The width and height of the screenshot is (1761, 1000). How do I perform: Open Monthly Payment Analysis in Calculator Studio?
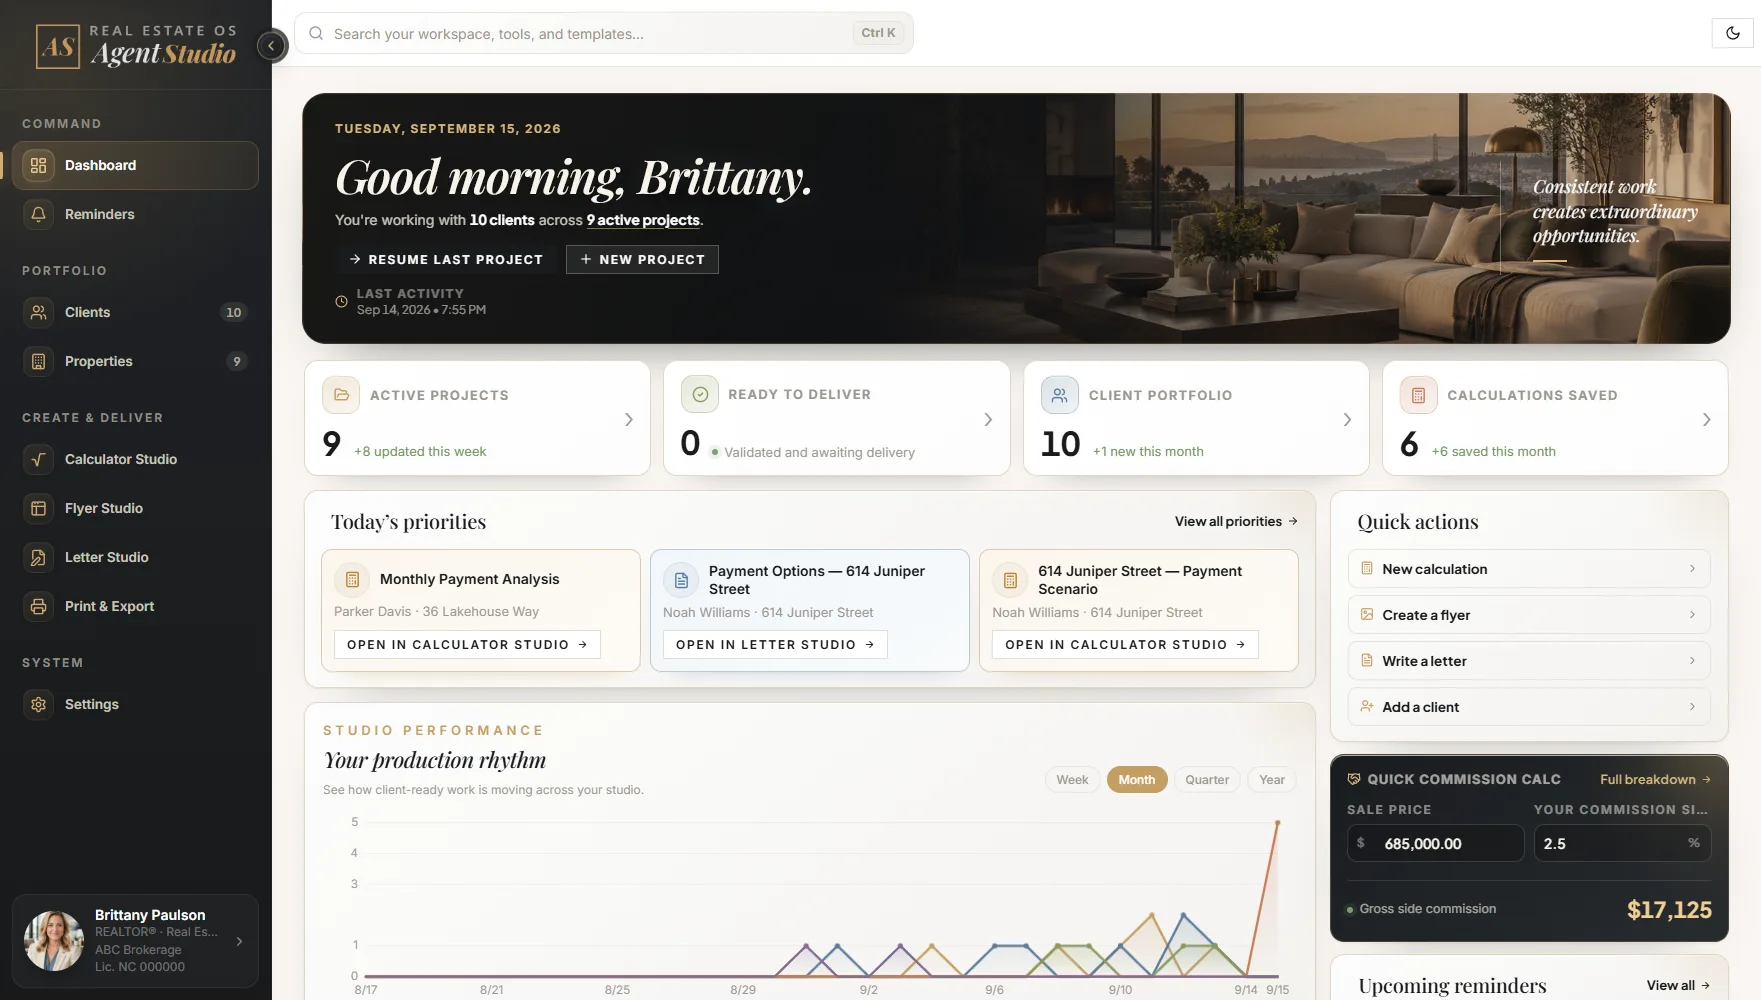point(467,645)
